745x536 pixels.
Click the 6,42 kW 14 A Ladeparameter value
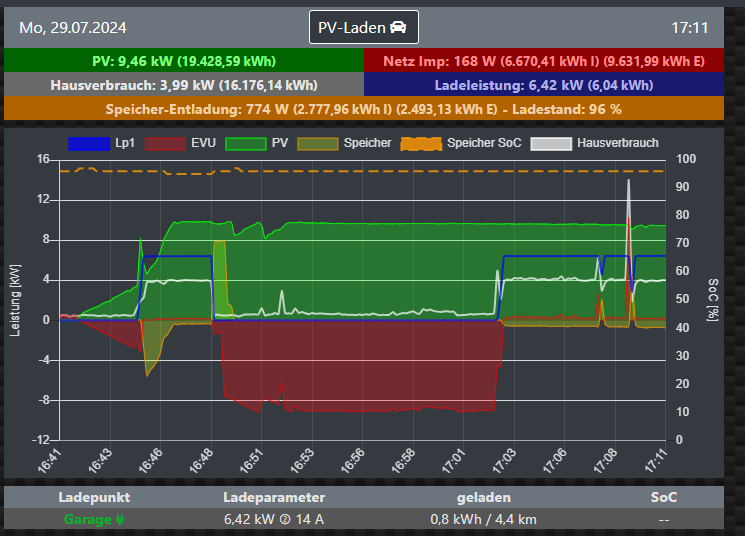tap(273, 519)
